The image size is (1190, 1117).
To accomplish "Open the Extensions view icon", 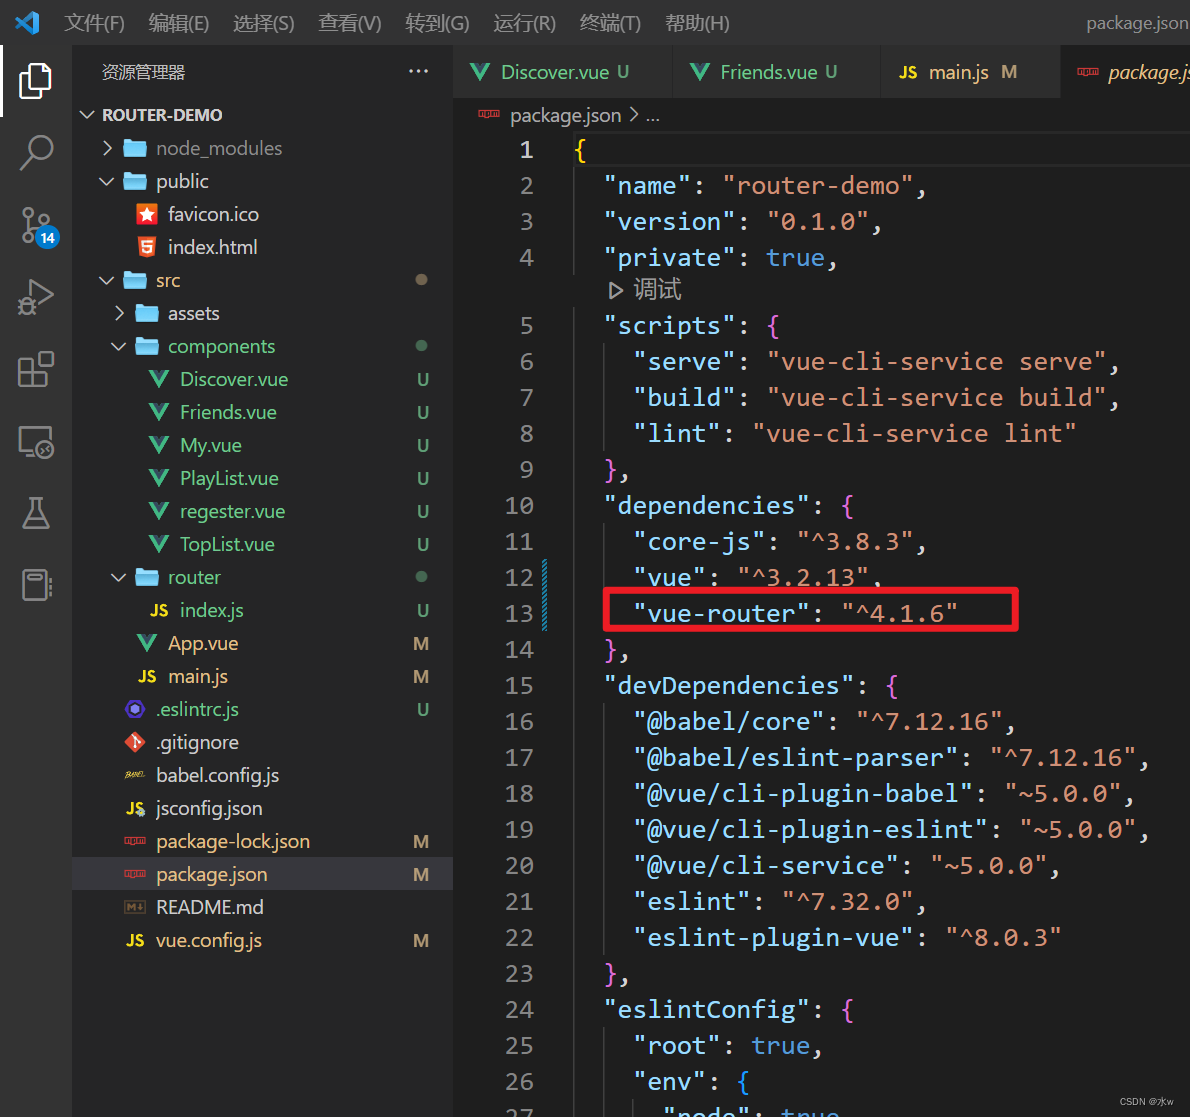I will click(x=36, y=369).
